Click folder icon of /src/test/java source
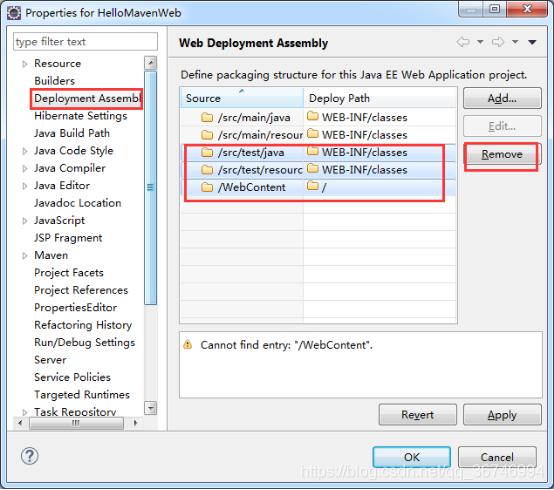 207,152
